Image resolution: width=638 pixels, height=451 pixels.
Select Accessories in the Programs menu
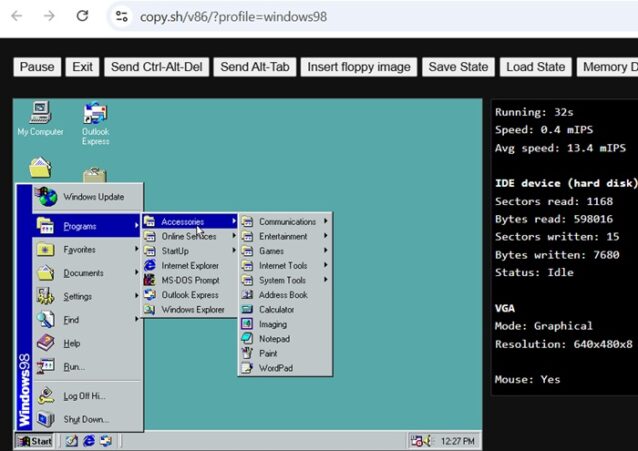tap(190, 221)
